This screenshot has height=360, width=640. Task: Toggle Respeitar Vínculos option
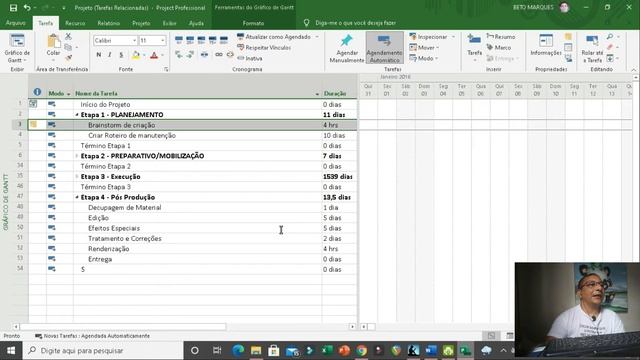[x=264, y=47]
